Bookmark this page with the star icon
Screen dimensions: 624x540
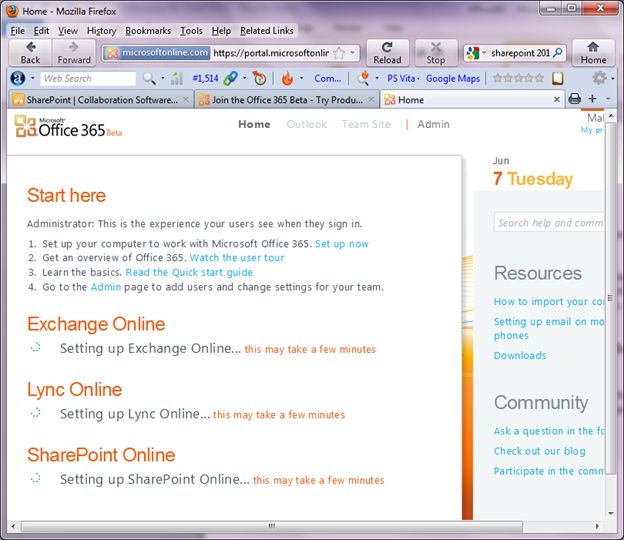click(x=339, y=53)
